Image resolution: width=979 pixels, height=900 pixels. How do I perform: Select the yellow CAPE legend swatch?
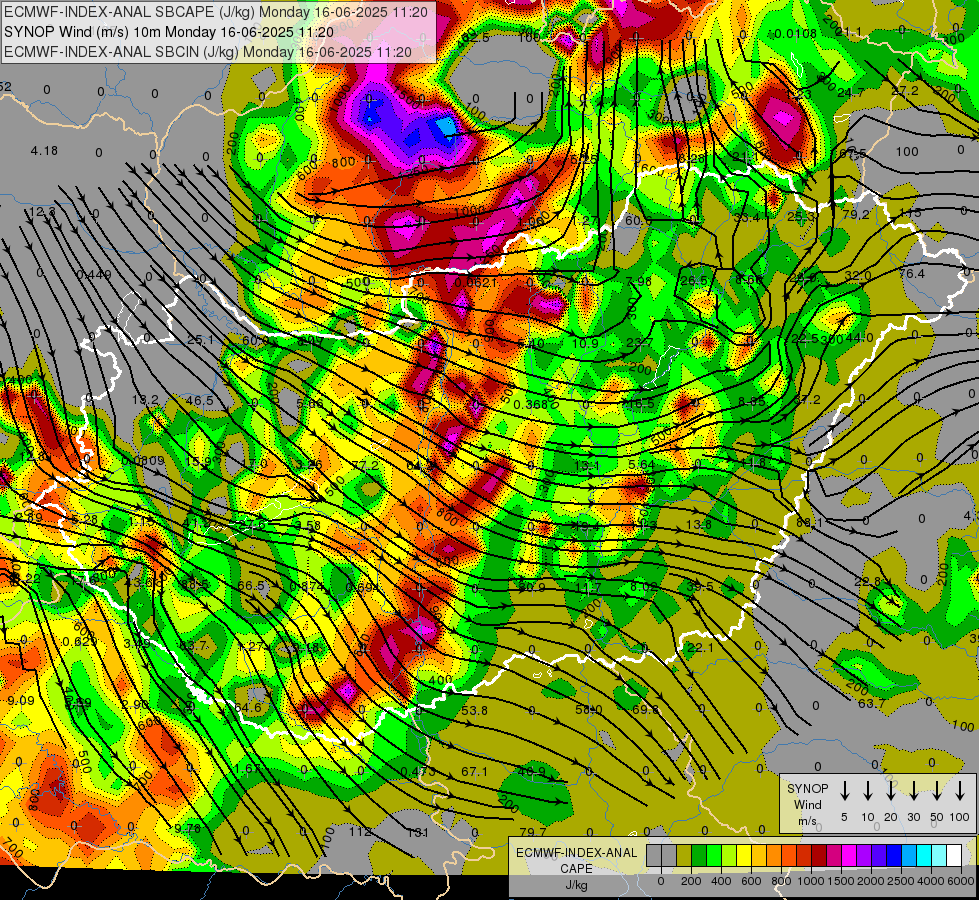tap(744, 856)
